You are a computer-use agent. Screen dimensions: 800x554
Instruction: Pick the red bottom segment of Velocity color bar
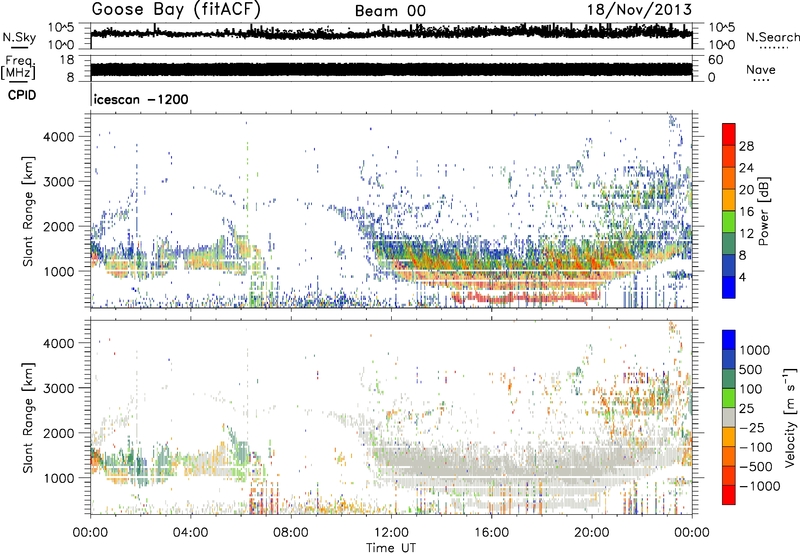pyautogui.click(x=729, y=495)
